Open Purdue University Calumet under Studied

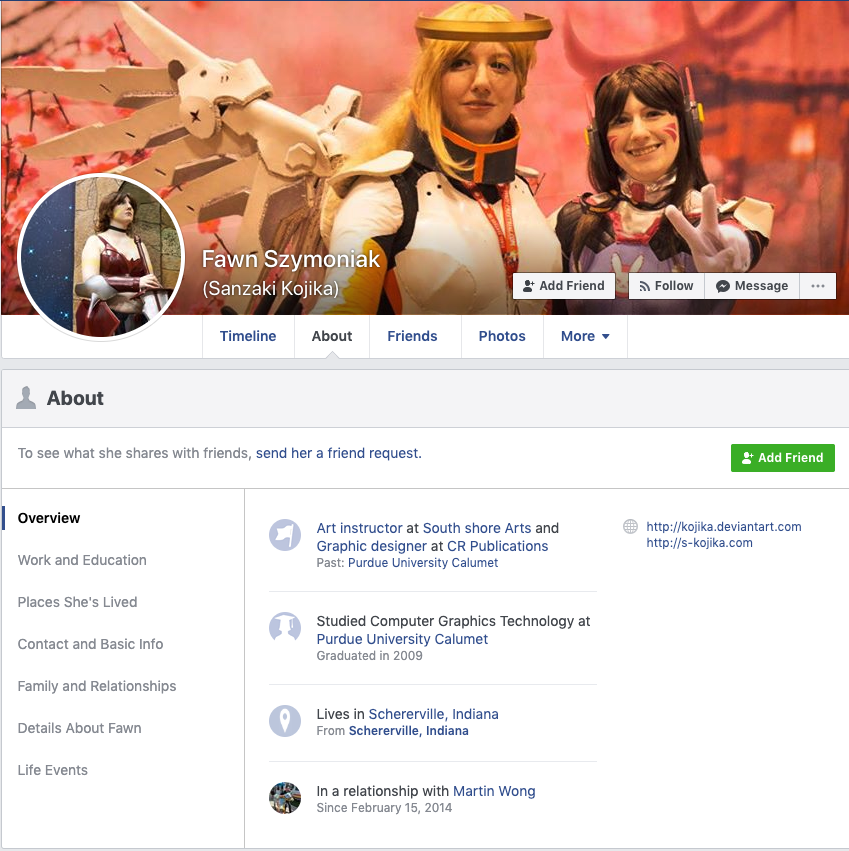point(402,639)
